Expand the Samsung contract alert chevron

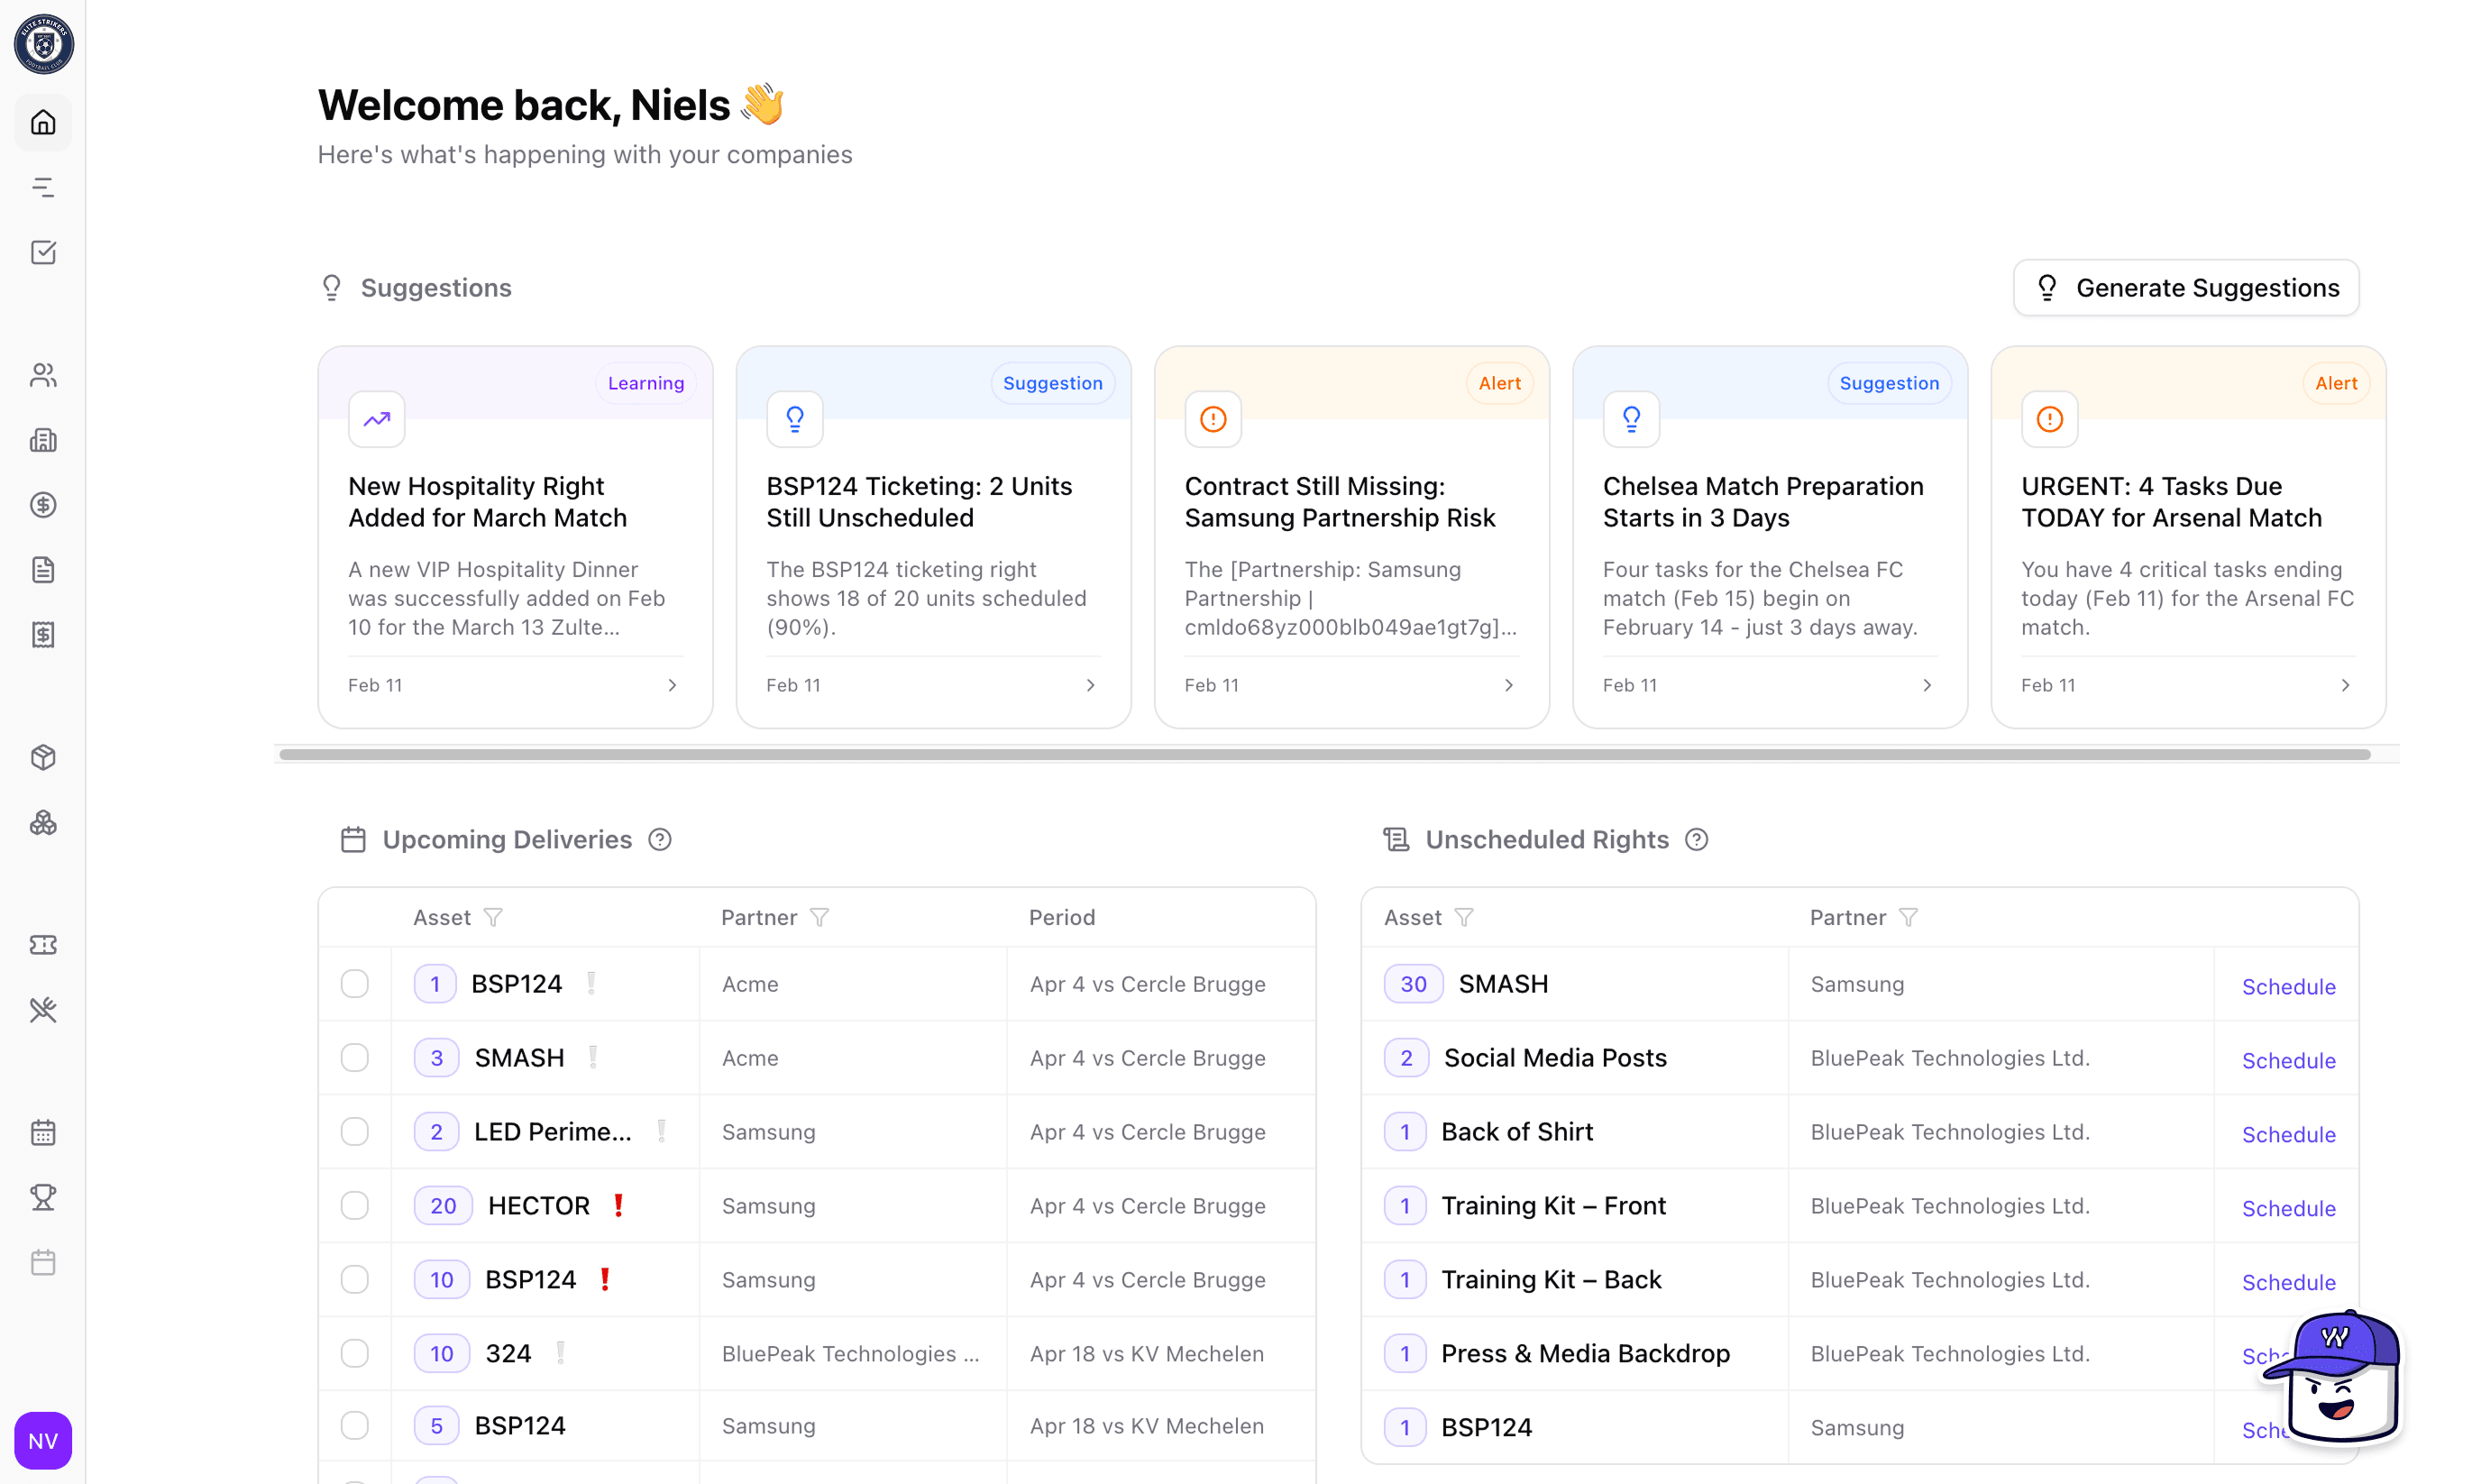(x=1508, y=685)
